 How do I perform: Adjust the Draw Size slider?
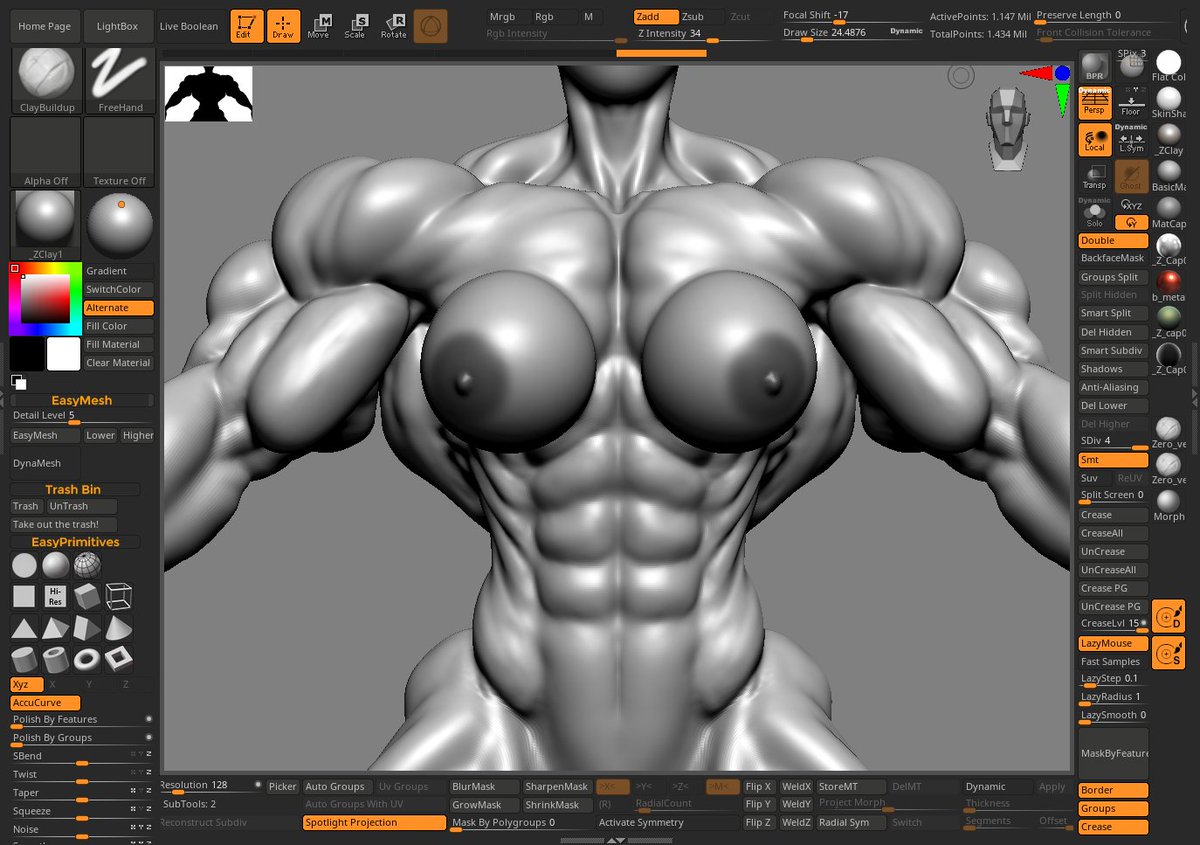853,33
